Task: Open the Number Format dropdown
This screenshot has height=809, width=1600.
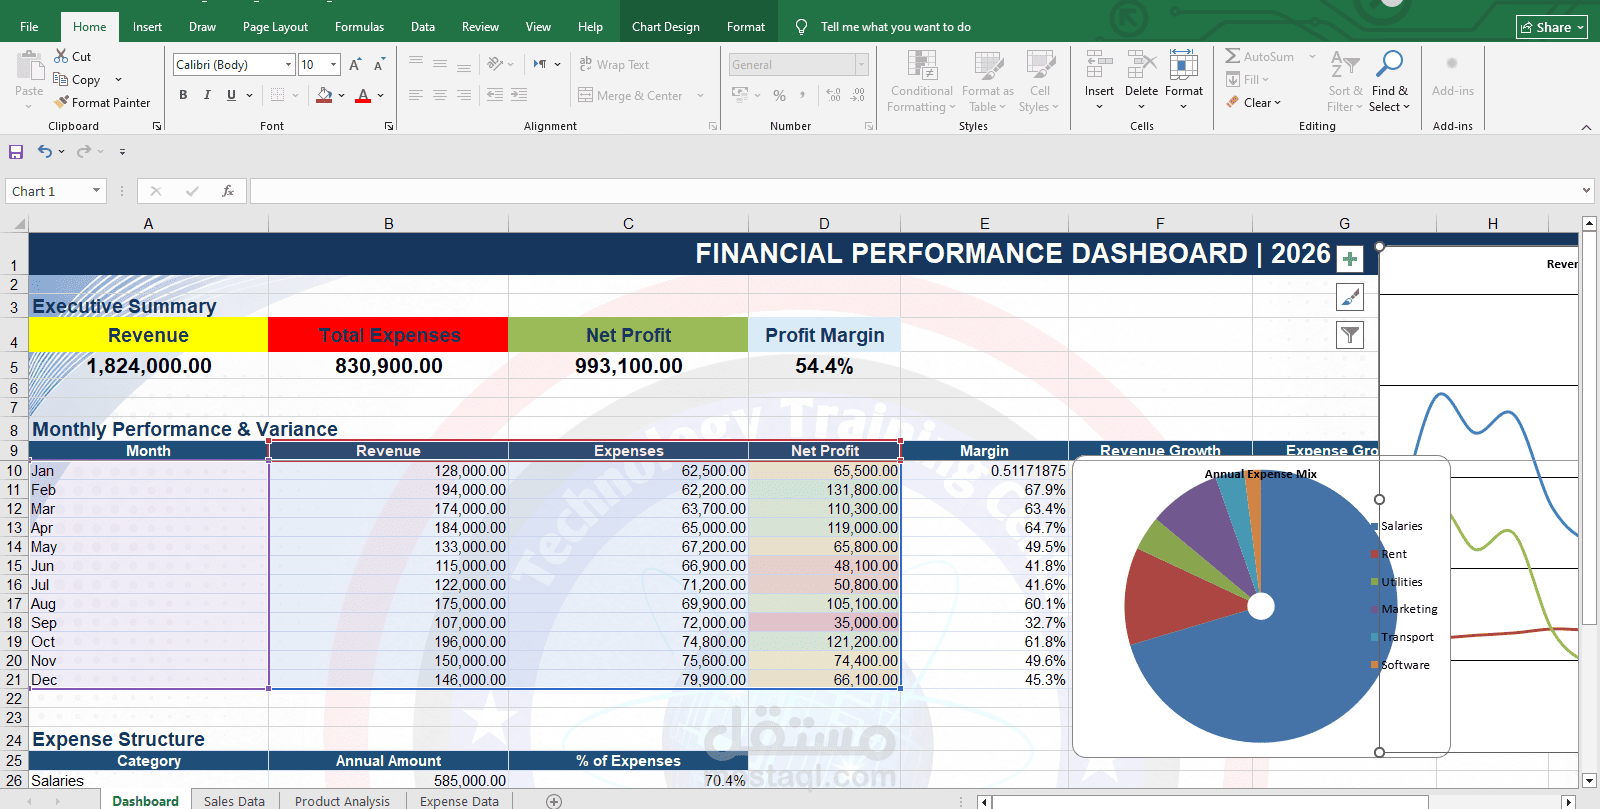Action: click(861, 65)
